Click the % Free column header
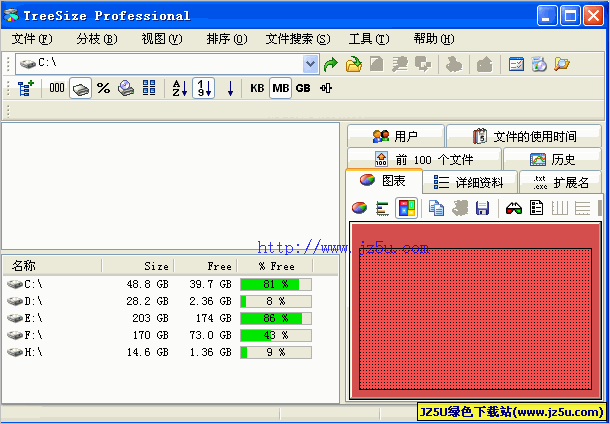This screenshot has width=610, height=424. pos(275,266)
